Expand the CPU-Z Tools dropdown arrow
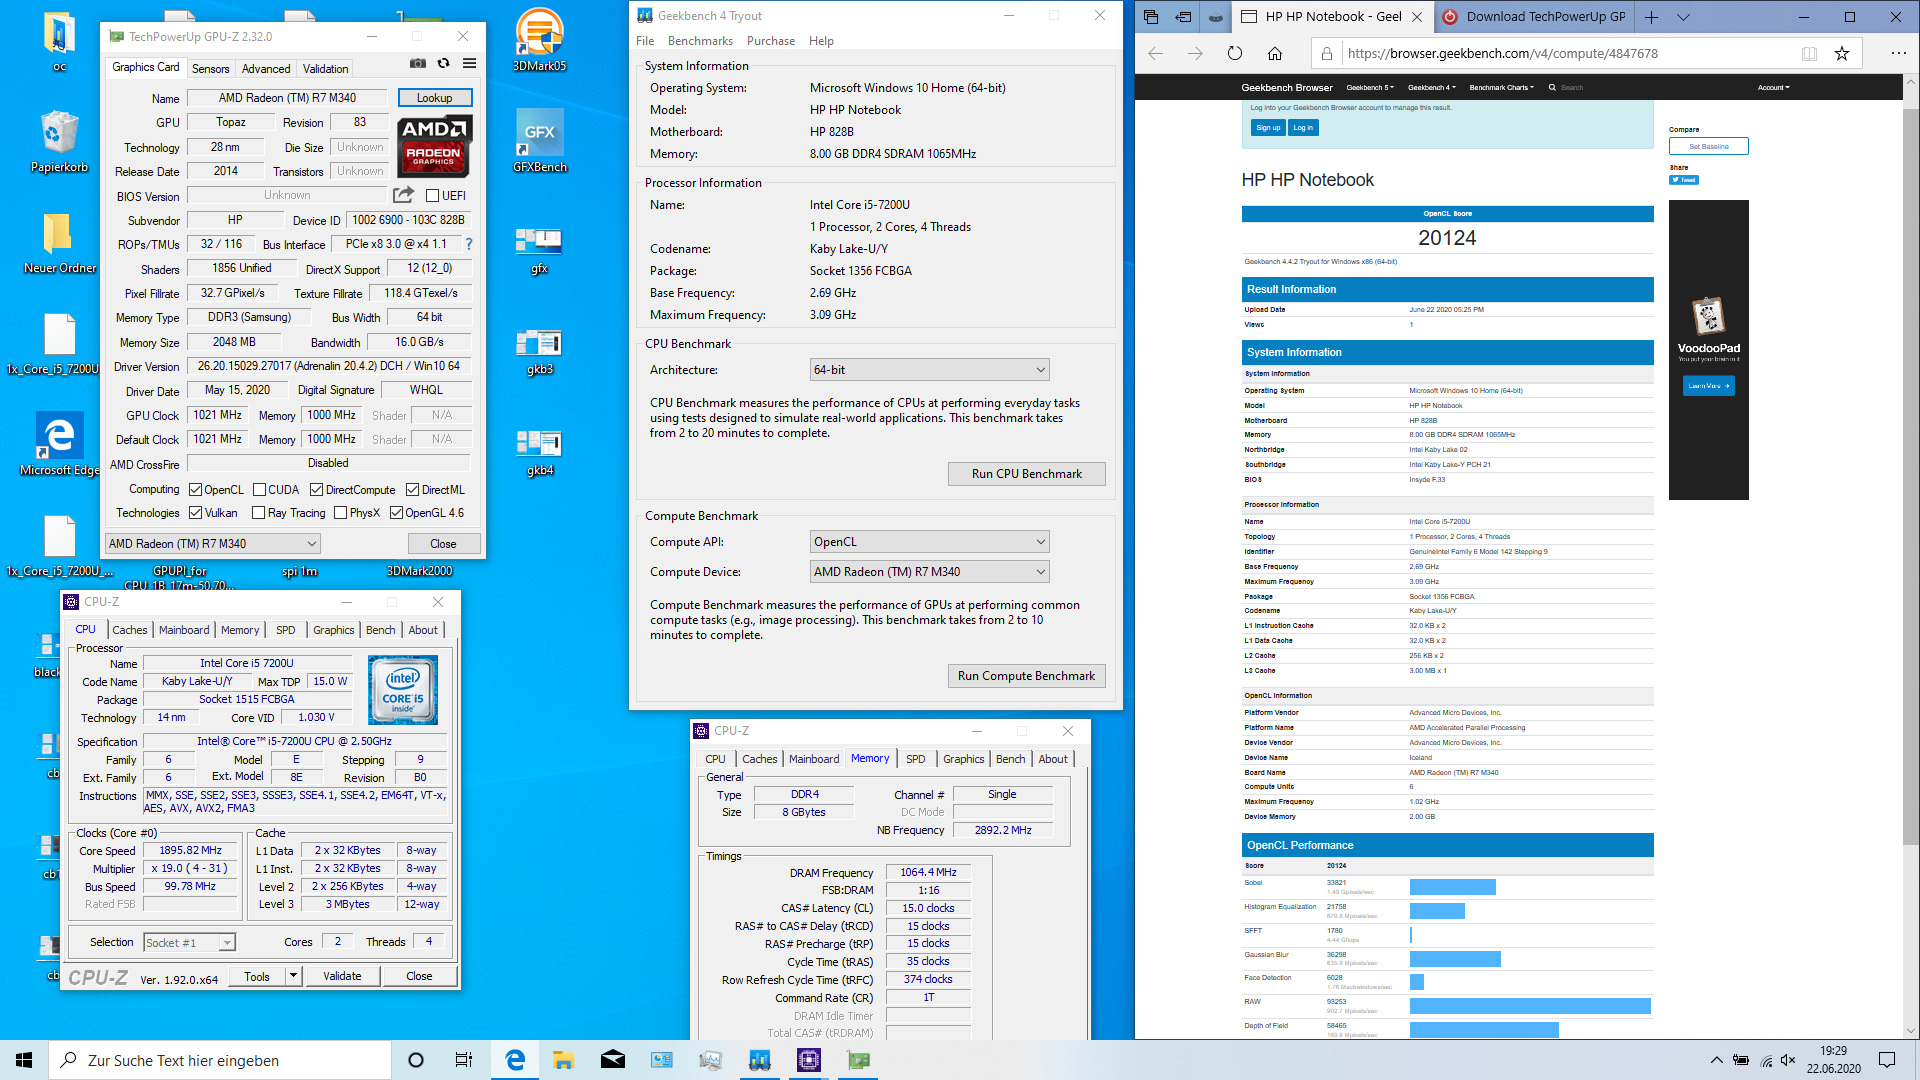 [x=293, y=976]
